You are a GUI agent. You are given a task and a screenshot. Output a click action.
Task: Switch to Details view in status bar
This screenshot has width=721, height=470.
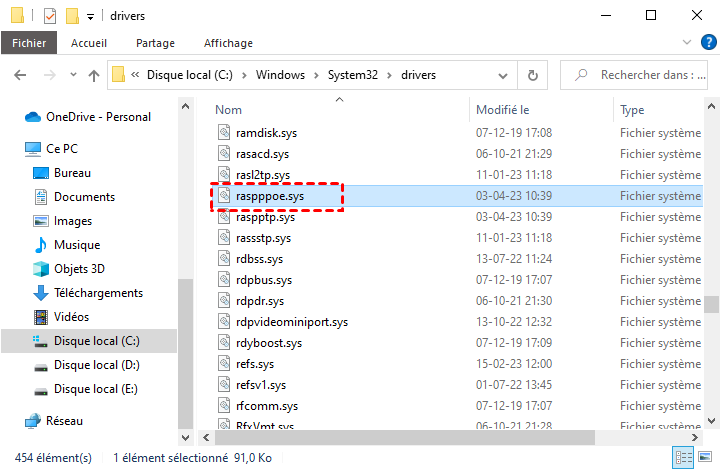[683, 458]
